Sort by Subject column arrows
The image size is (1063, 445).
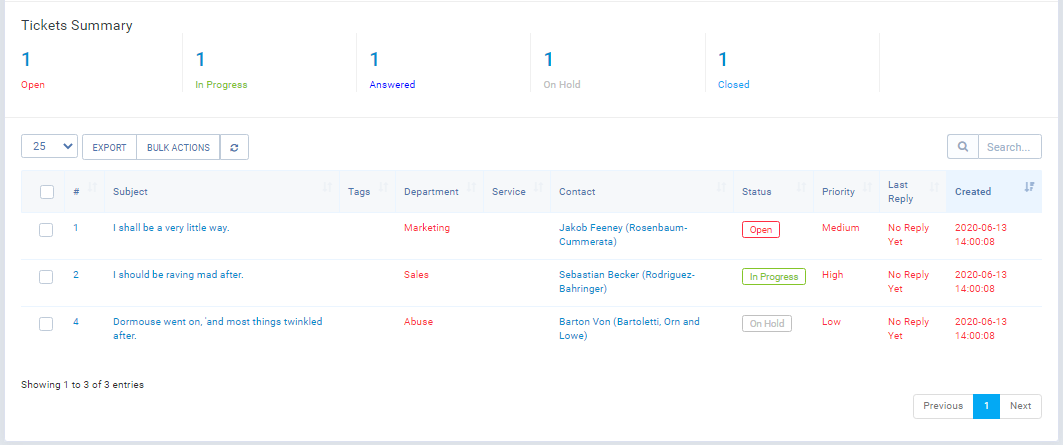(x=327, y=187)
